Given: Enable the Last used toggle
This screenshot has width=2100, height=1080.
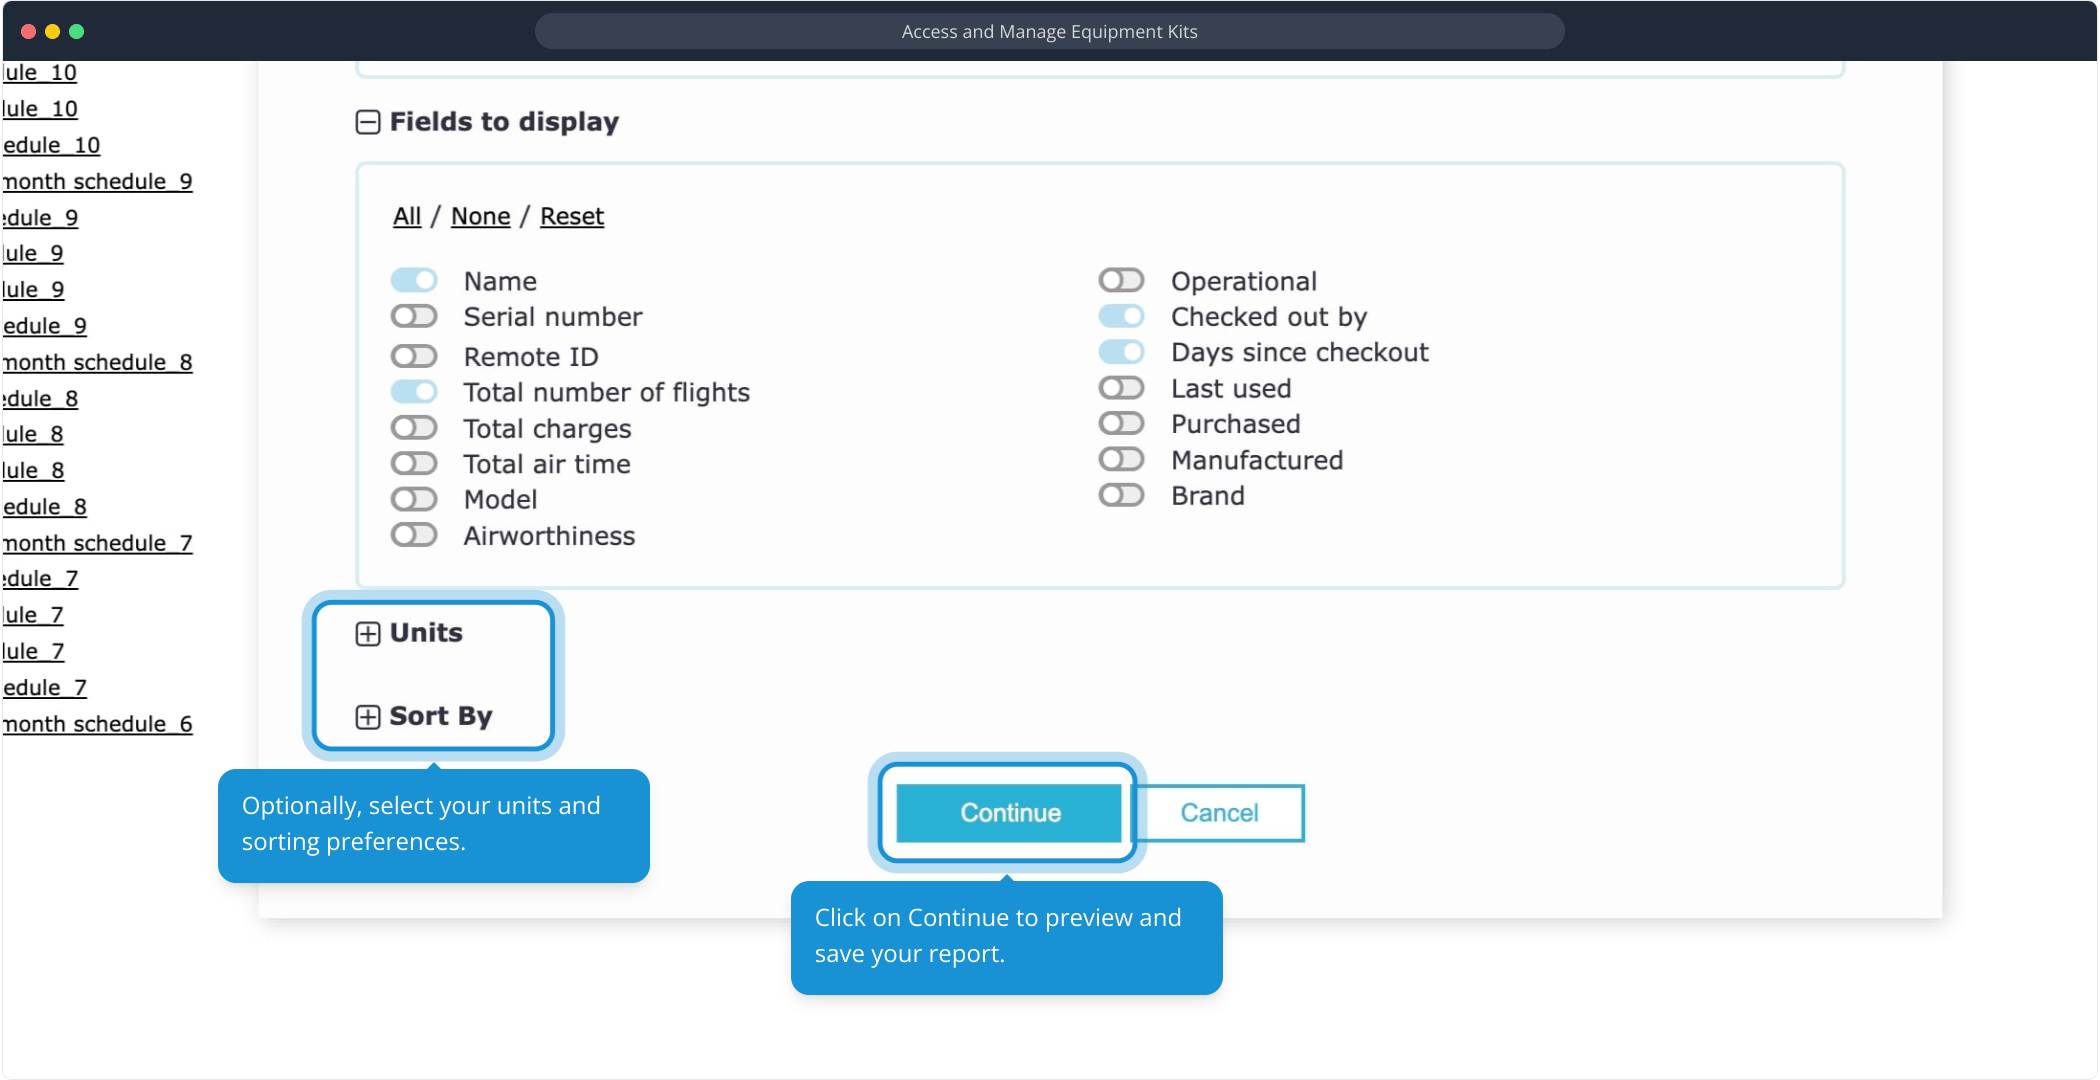Looking at the screenshot, I should 1121,388.
